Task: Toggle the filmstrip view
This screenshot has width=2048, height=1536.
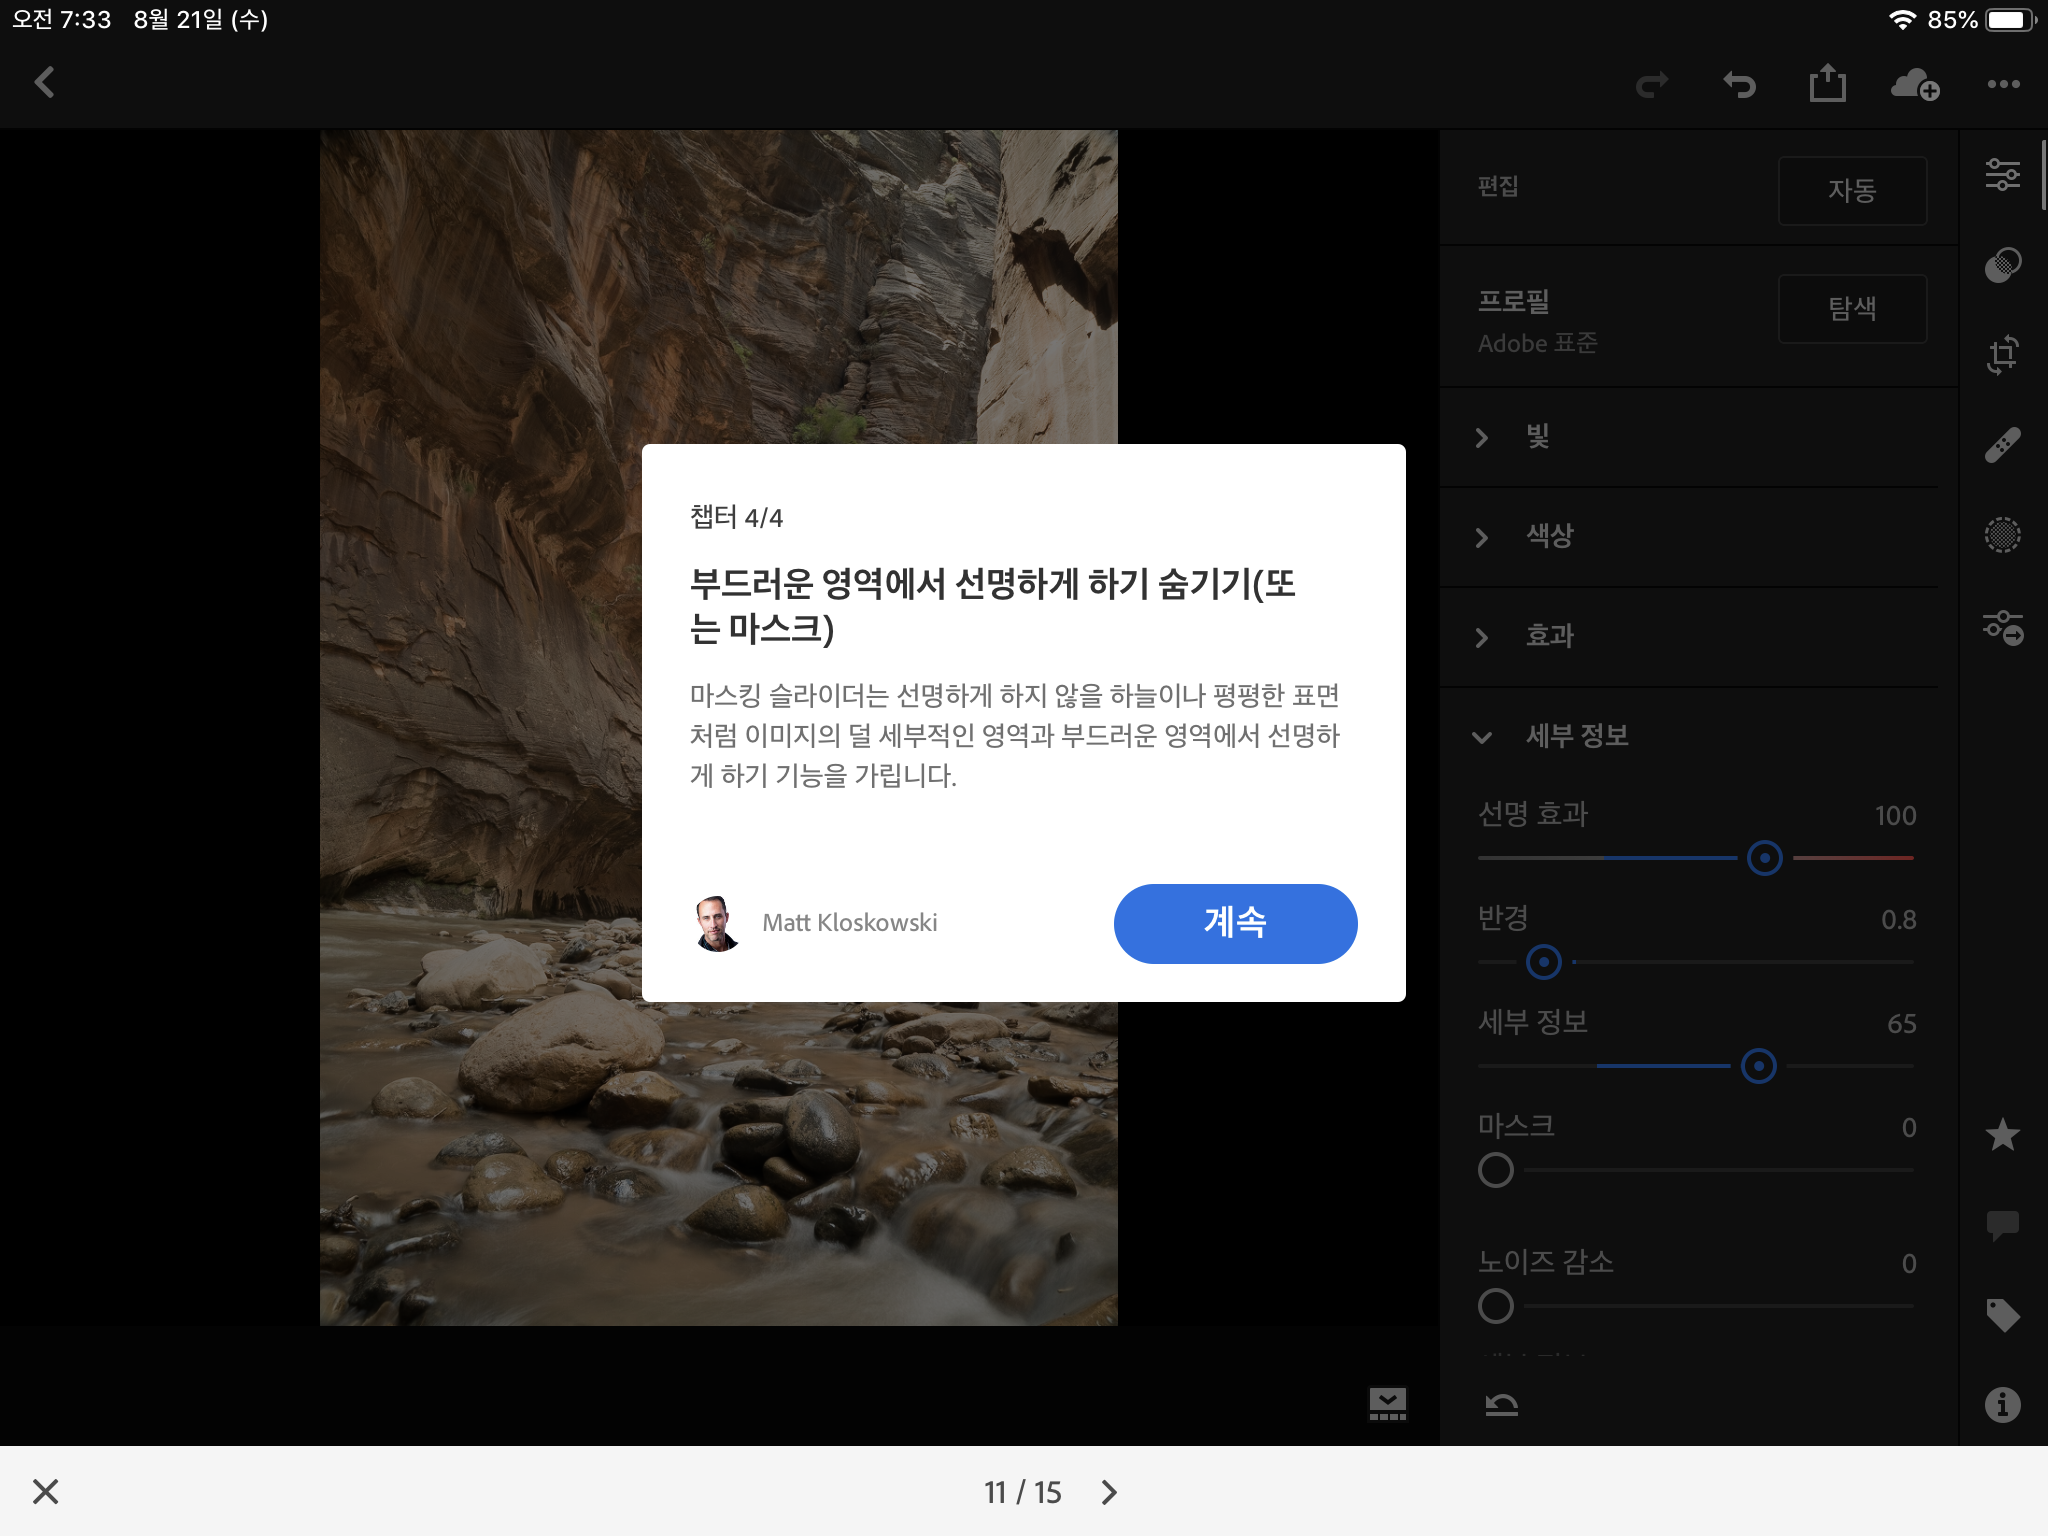Action: pos(1387,1405)
